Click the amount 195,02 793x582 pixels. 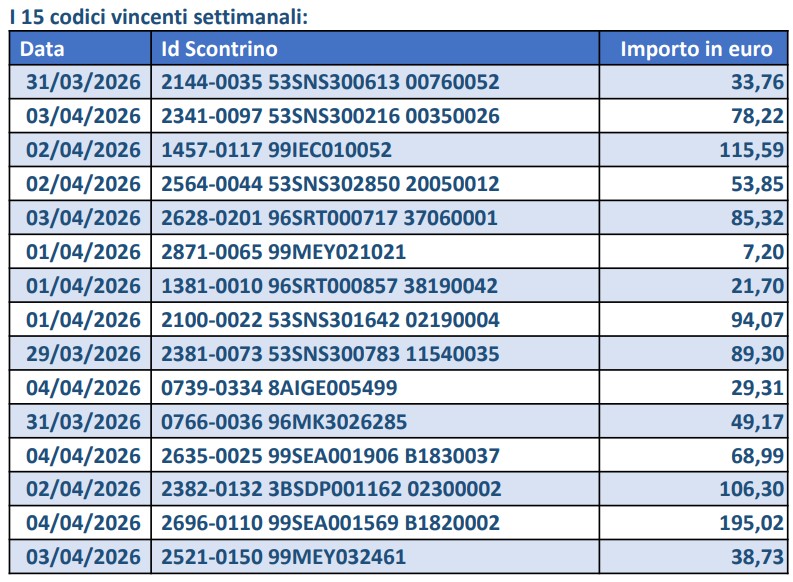pos(751,523)
